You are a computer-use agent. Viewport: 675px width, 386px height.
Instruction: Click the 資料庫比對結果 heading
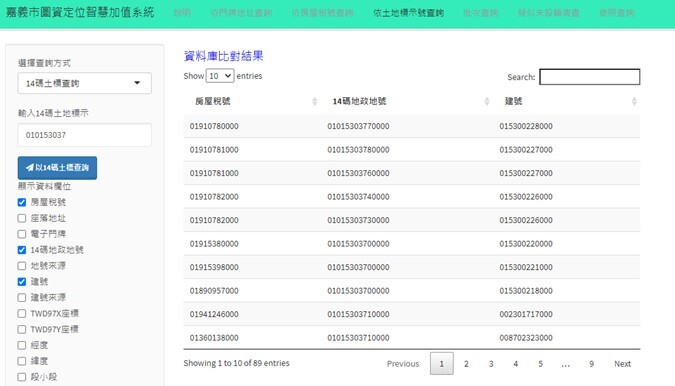coord(223,56)
